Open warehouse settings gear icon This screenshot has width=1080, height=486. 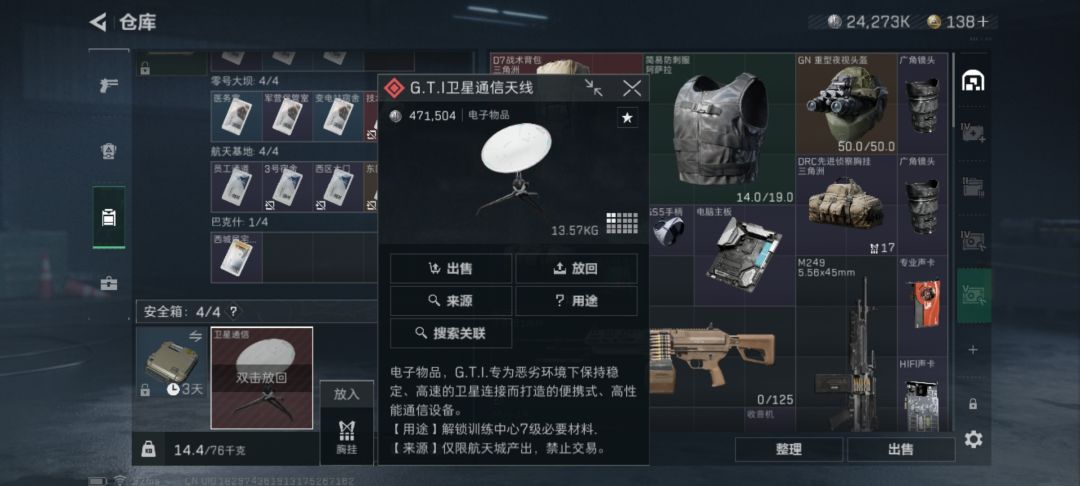973,439
